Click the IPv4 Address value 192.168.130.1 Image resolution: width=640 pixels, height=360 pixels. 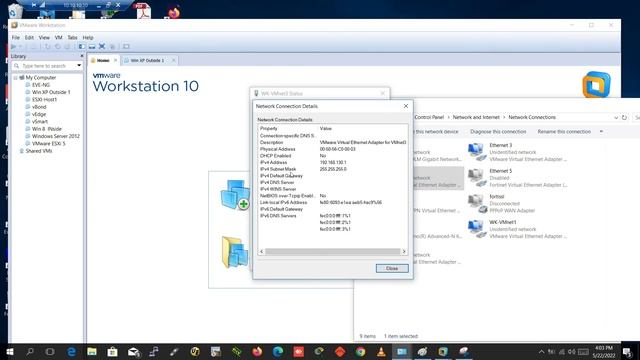point(333,162)
